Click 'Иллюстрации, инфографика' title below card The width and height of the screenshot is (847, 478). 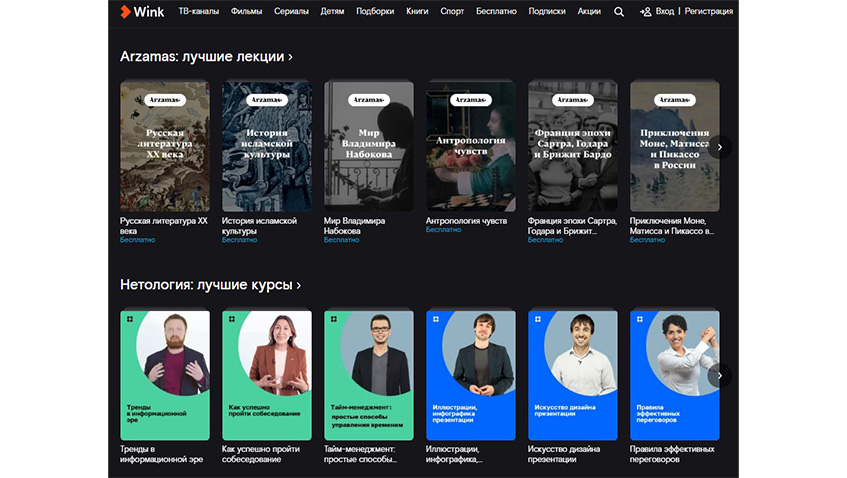coord(454,454)
